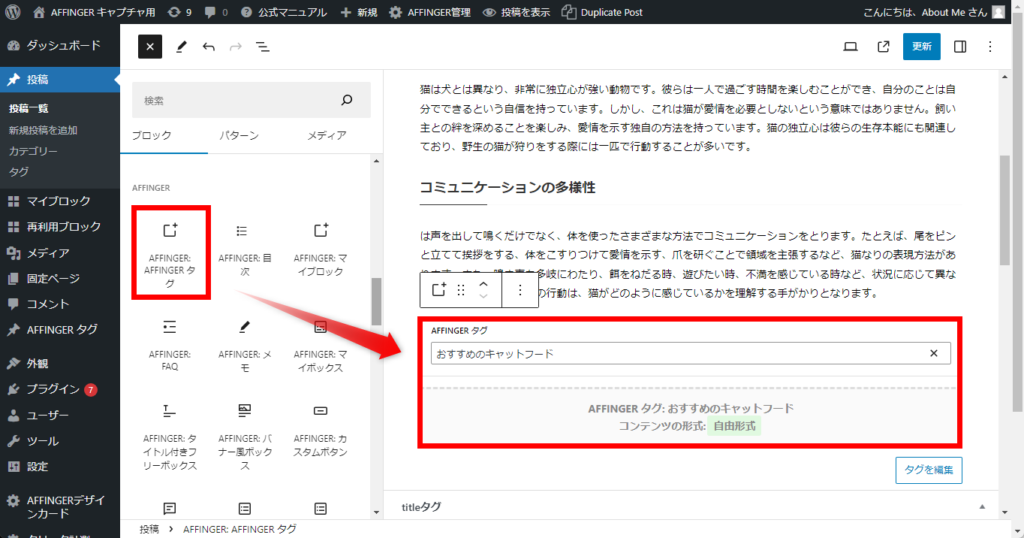The width and height of the screenshot is (1024, 538).
Task: Insert the AFFINGER マイブロック block
Action: click(320, 250)
